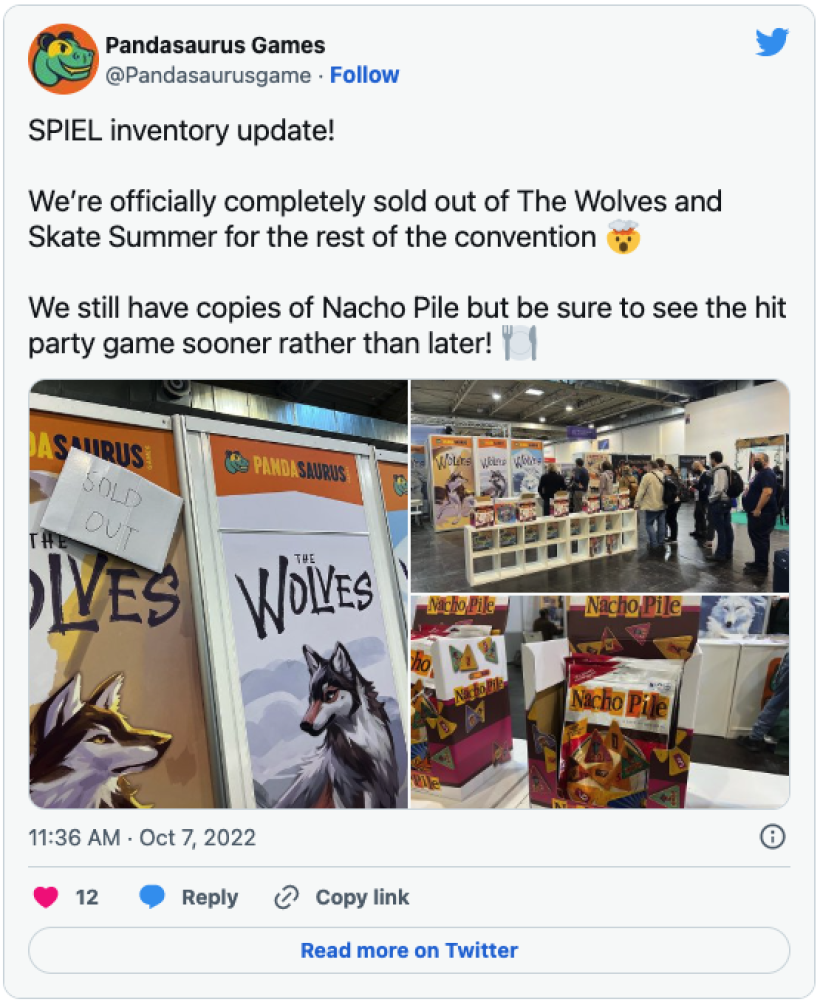Viewport: 820px width, 1005px height.
Task: Open the tweet info circle icon
Action: [772, 837]
